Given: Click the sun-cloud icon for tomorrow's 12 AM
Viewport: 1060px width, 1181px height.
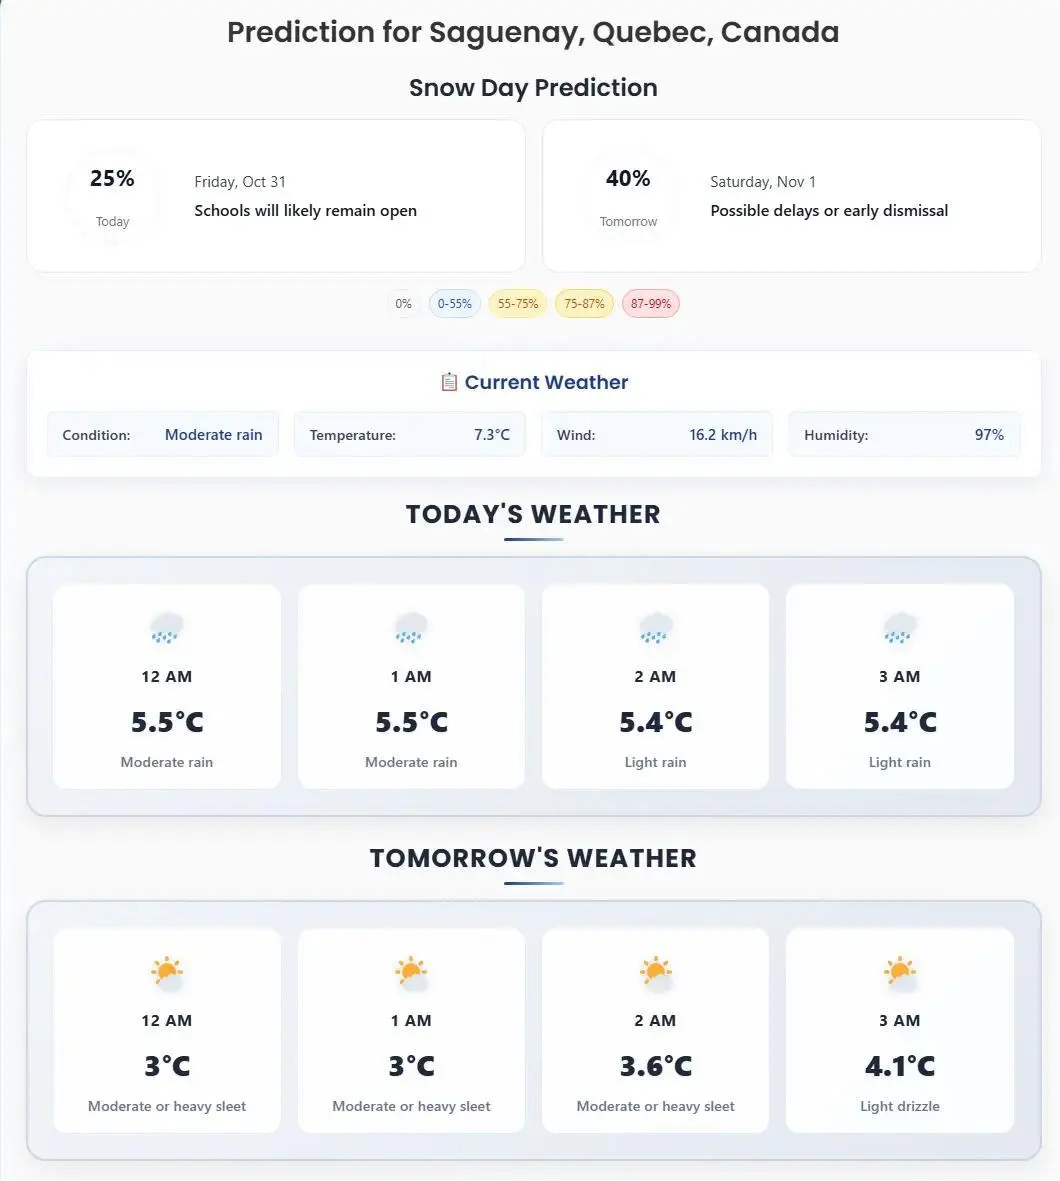Looking at the screenshot, I should [x=167, y=973].
